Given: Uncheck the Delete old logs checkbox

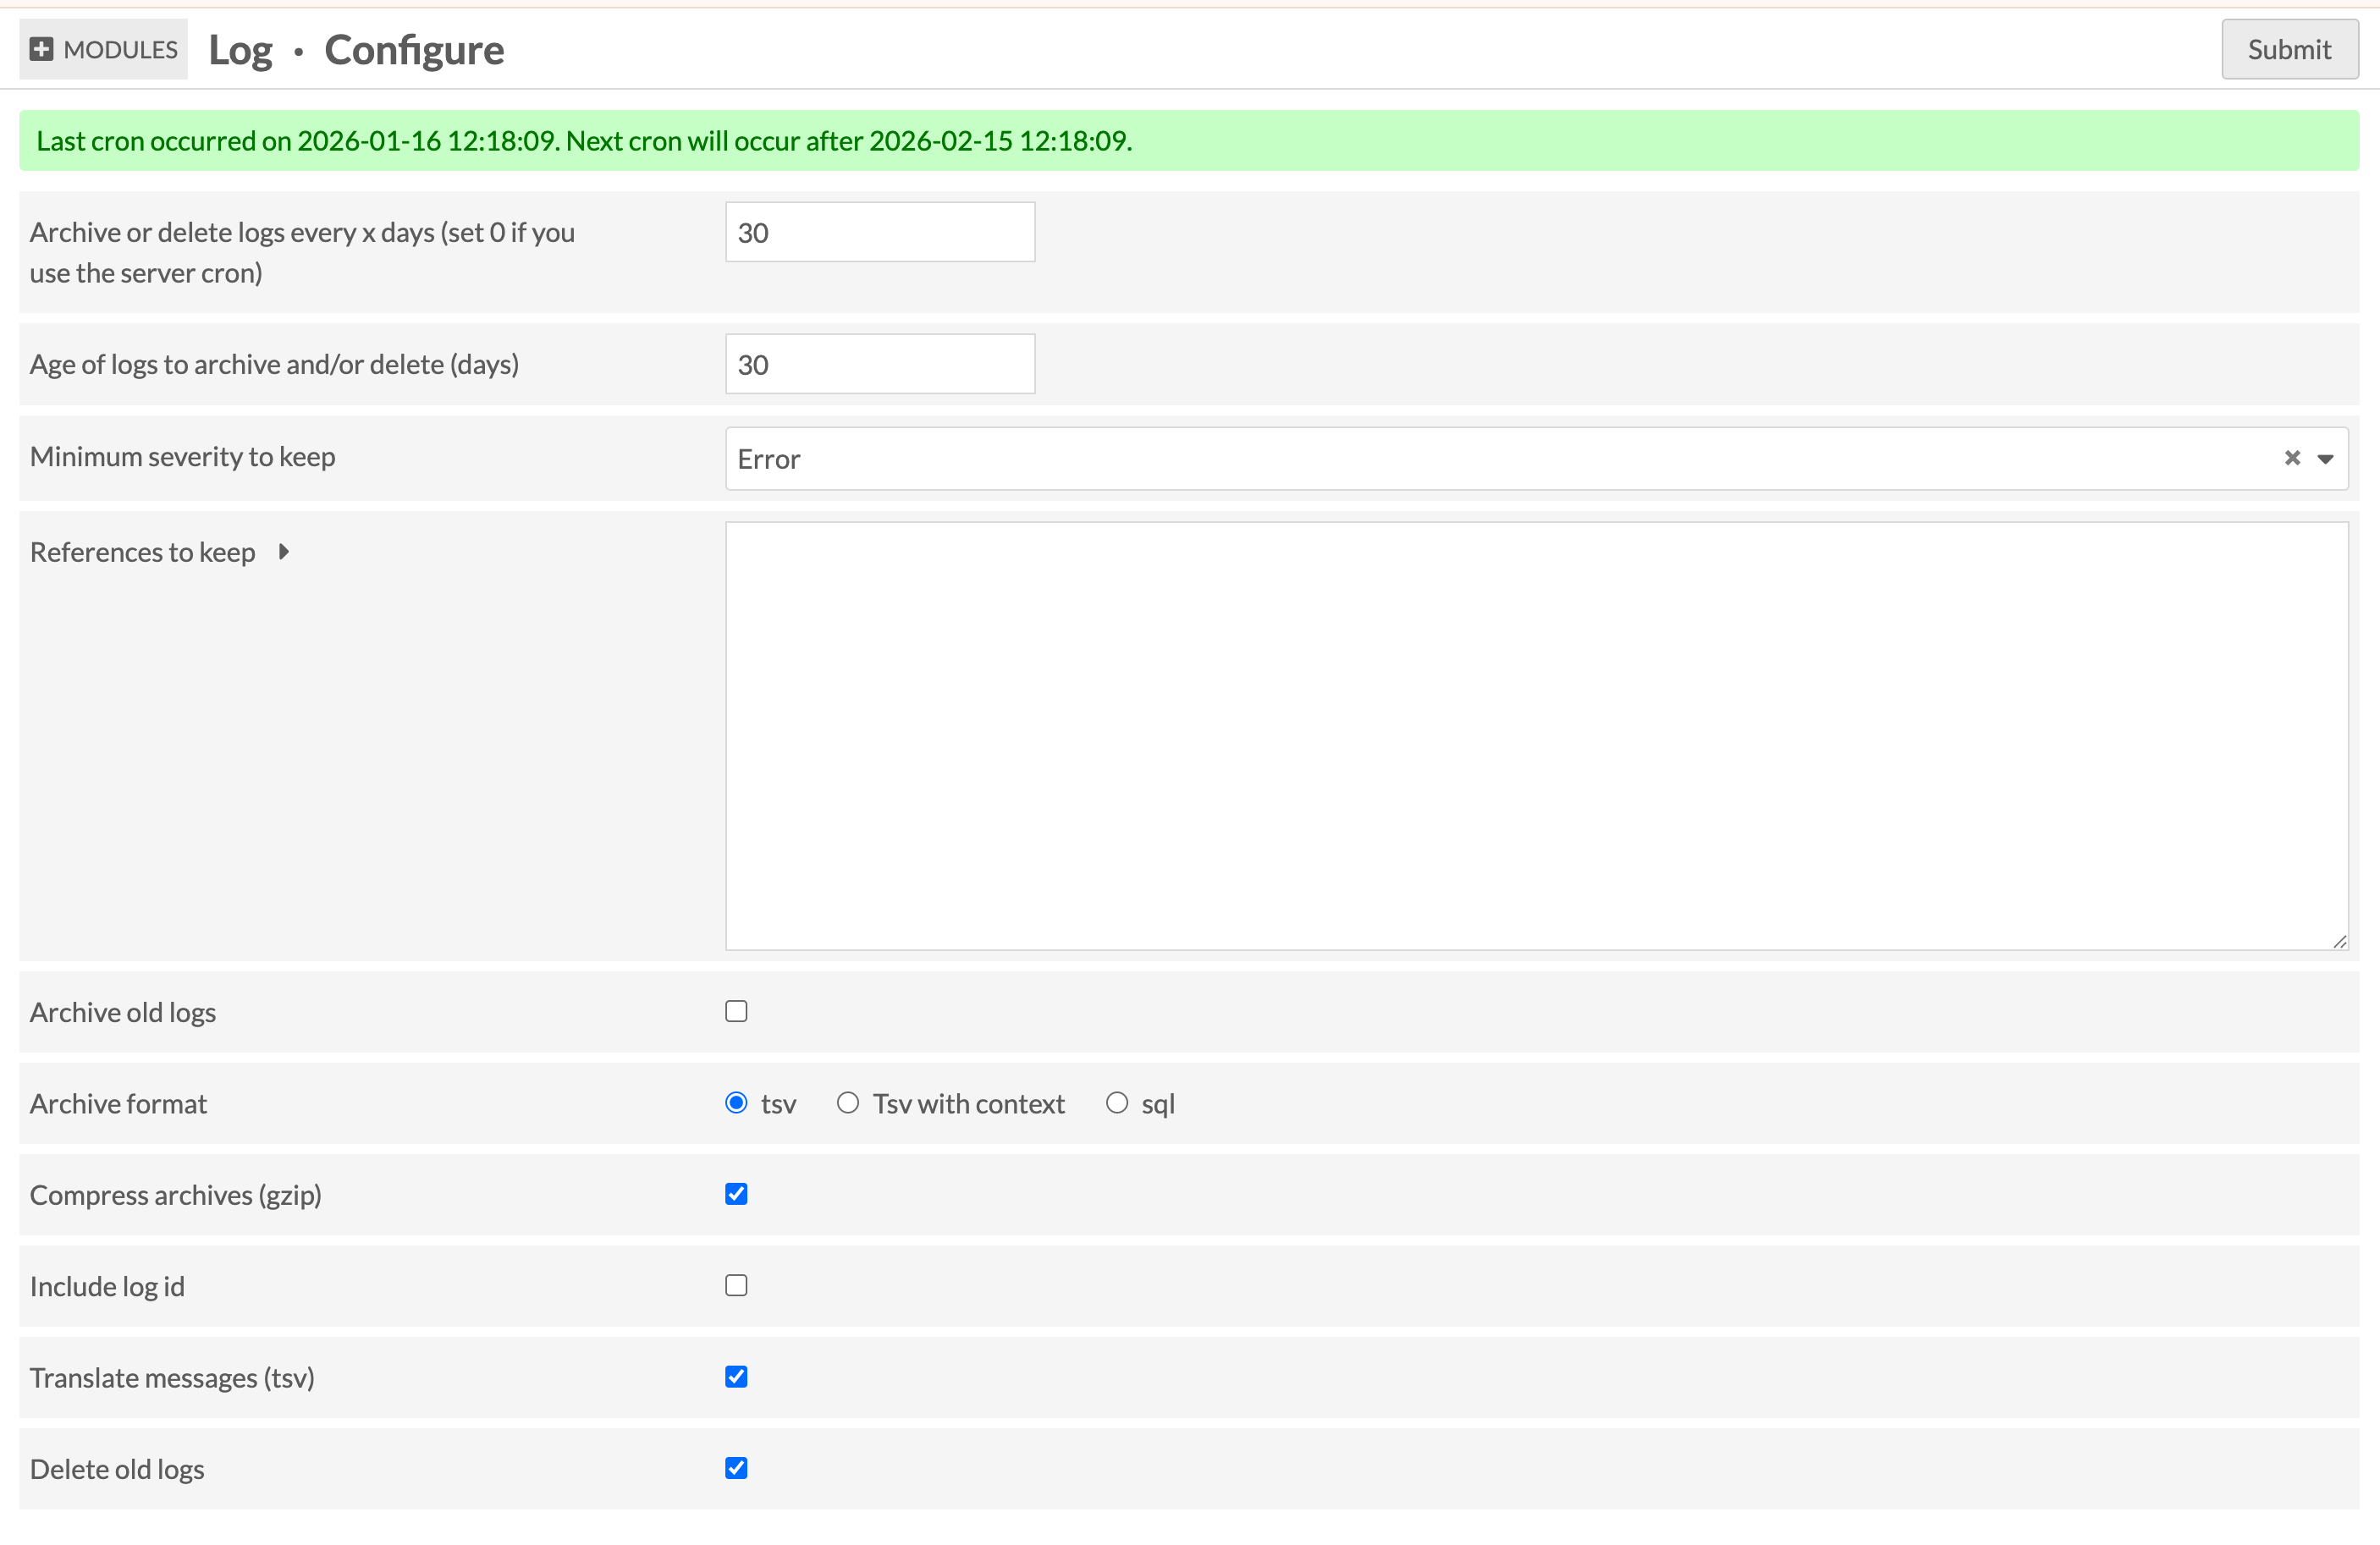Looking at the screenshot, I should point(736,1468).
